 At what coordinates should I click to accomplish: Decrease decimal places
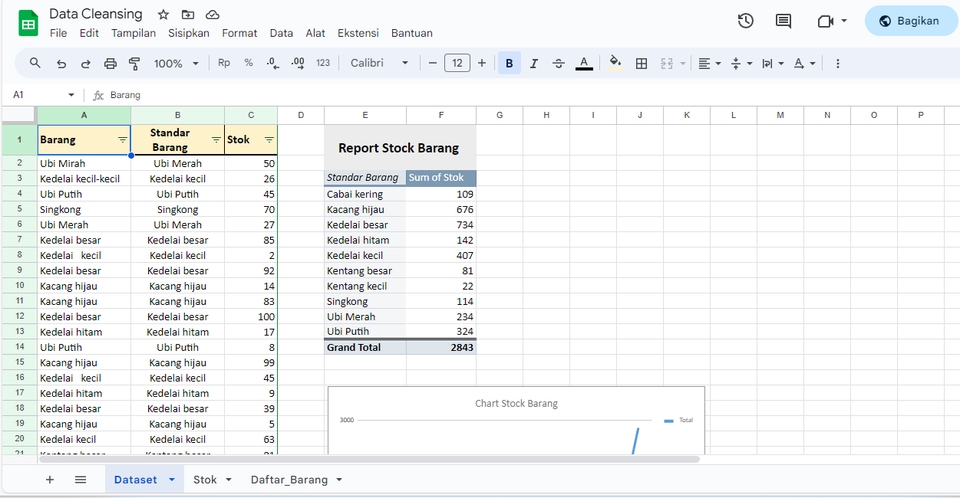click(273, 63)
